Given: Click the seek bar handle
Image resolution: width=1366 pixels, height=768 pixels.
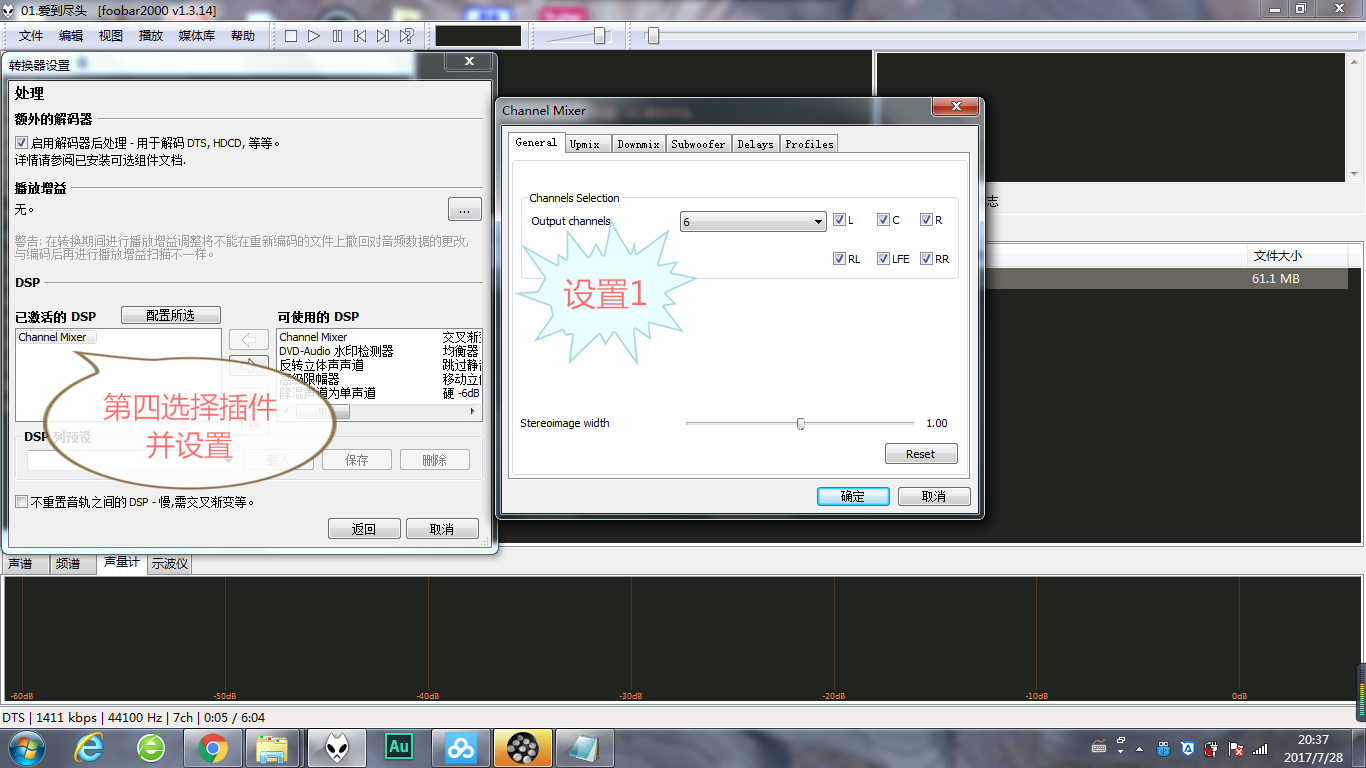Looking at the screenshot, I should (653, 36).
